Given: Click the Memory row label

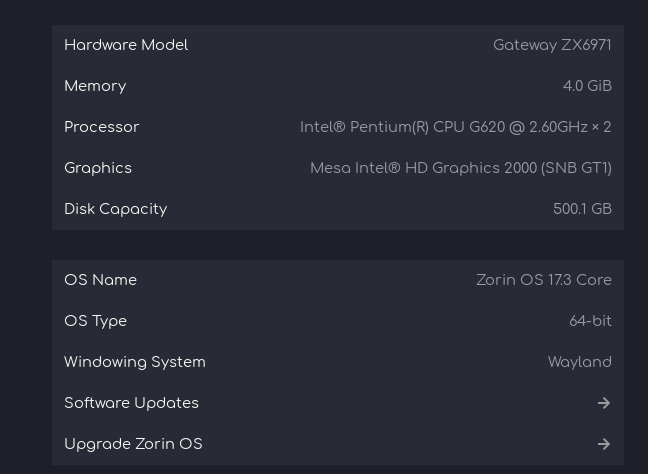Looking at the screenshot, I should 95,86.
